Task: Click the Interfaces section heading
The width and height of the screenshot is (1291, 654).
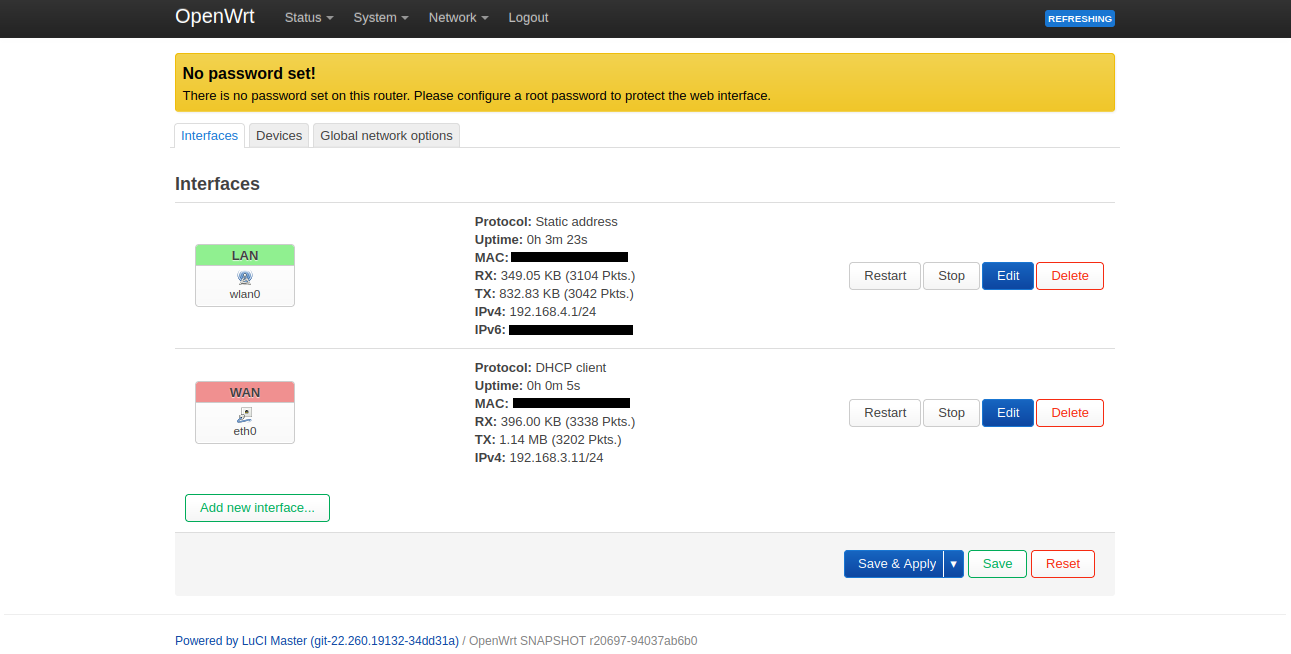Action: 217,184
